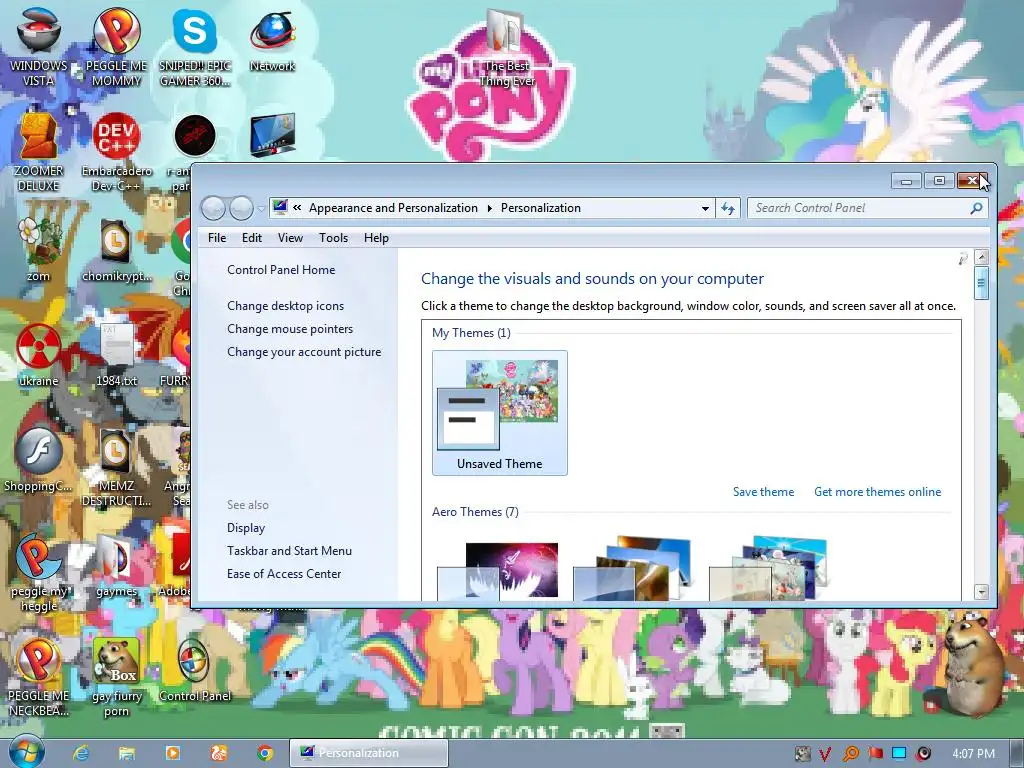The width and height of the screenshot is (1024, 768).
Task: Click the themes list scroll up arrow
Action: 981,257
